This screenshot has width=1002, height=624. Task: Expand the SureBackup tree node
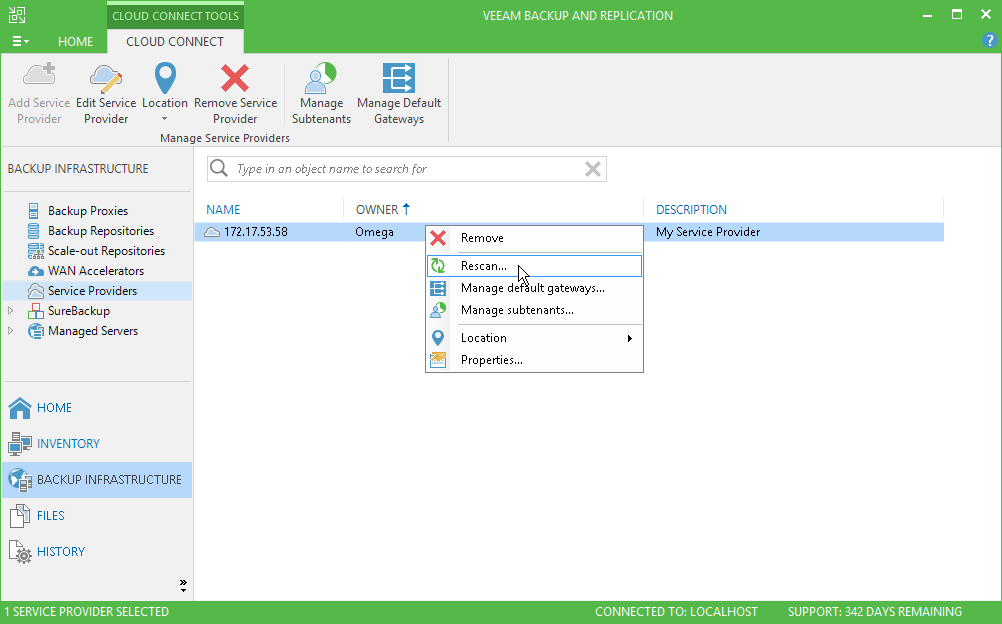pos(10,311)
